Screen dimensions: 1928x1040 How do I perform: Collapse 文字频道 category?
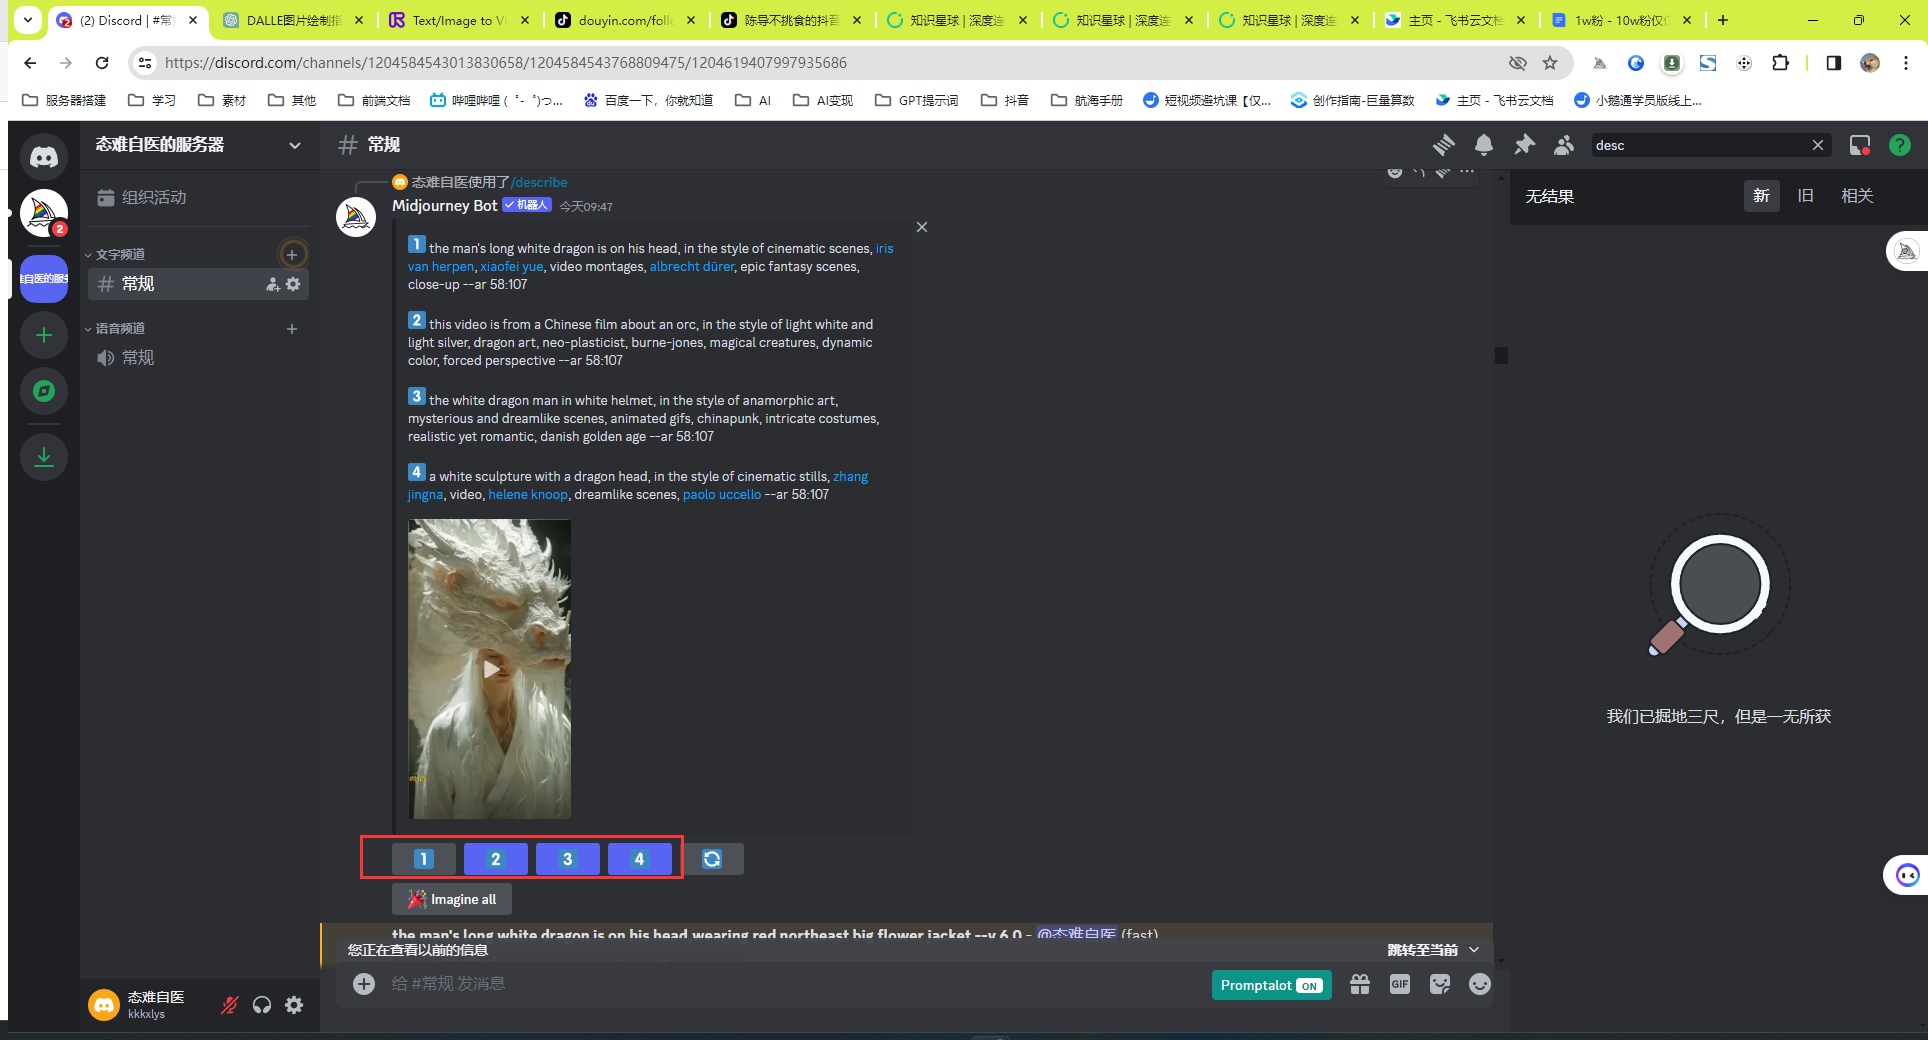(115, 254)
